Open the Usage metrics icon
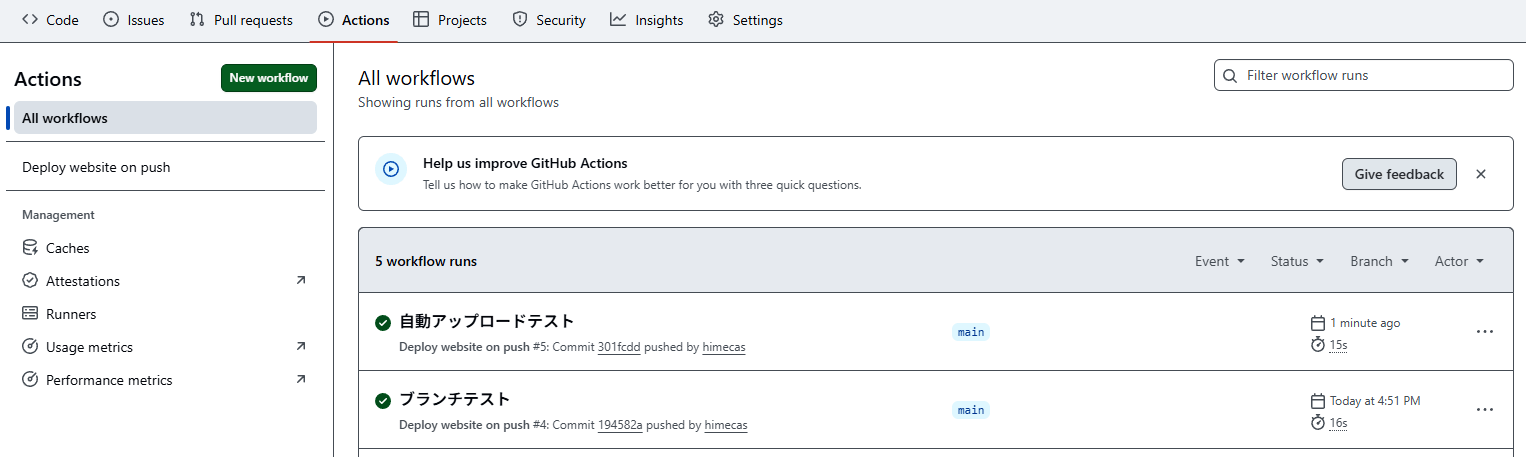The width and height of the screenshot is (1526, 457). (x=30, y=347)
